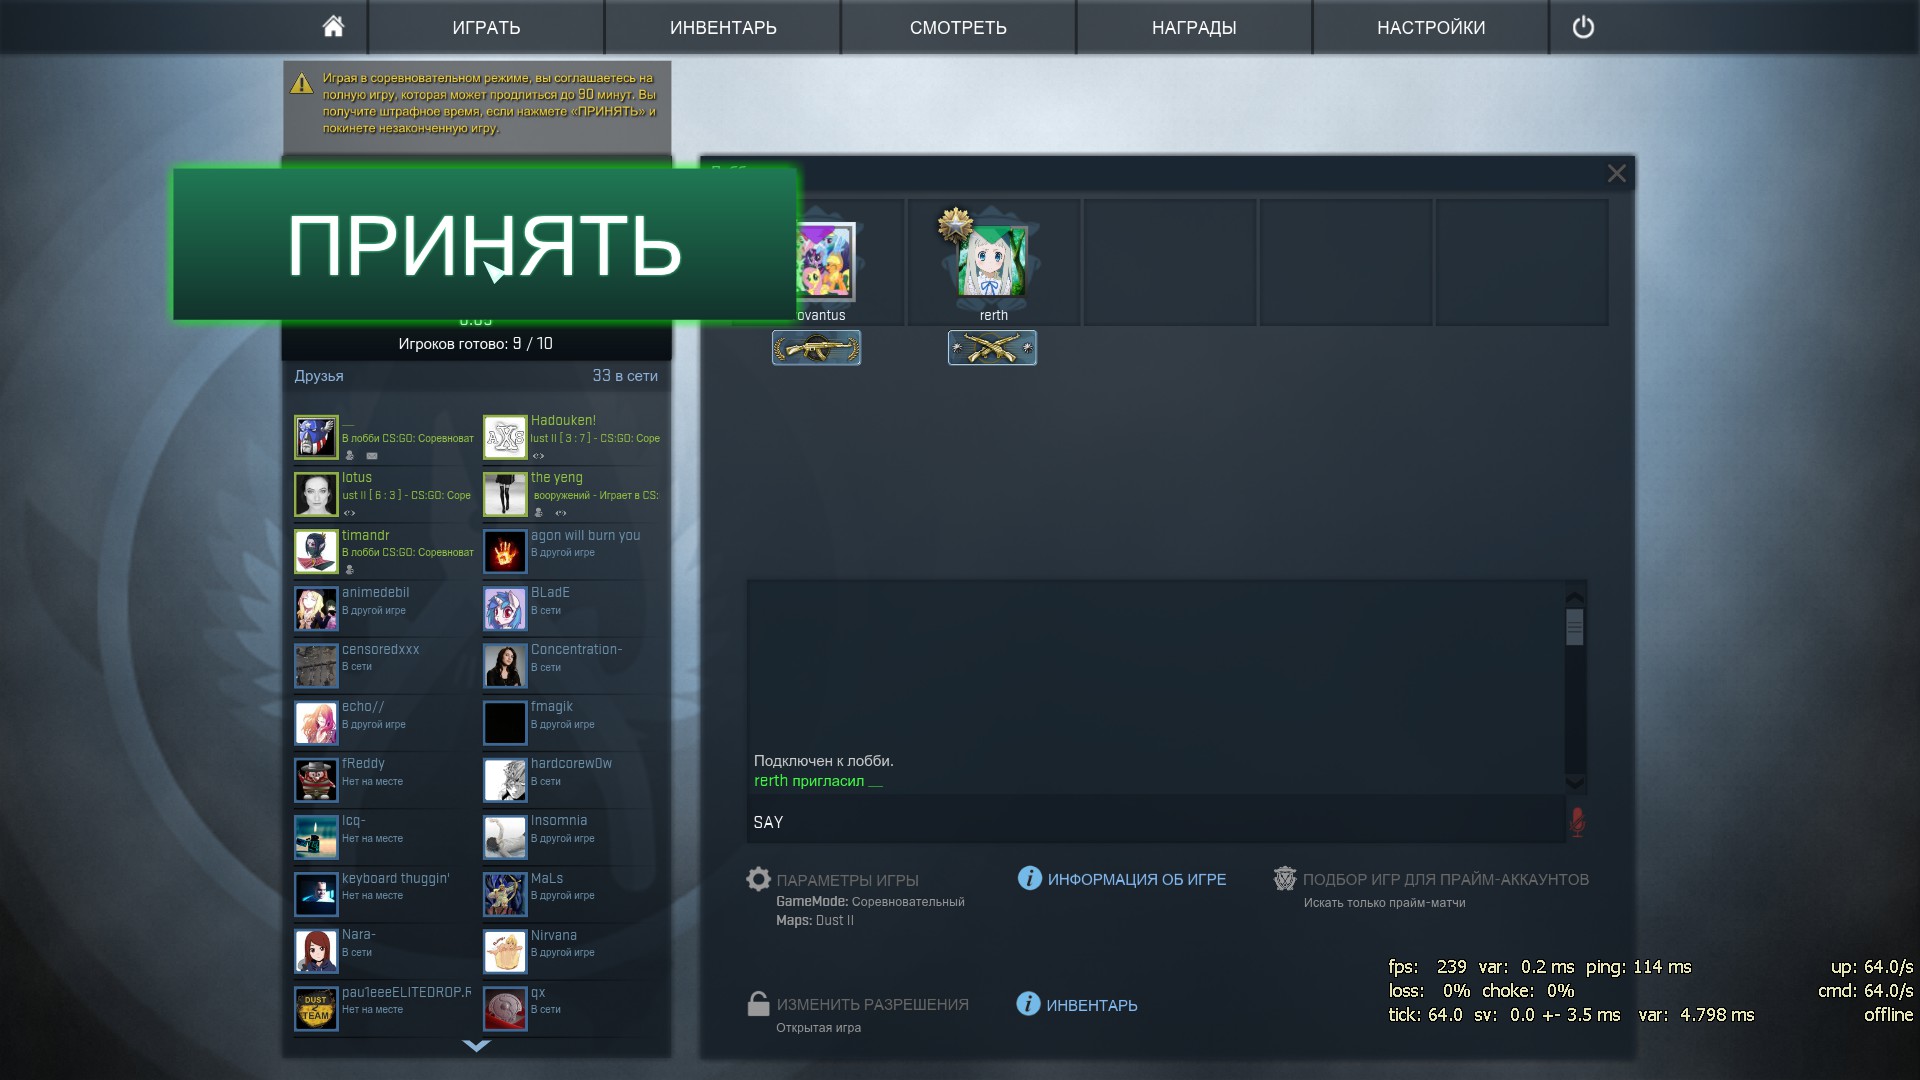The width and height of the screenshot is (1920, 1080).
Task: Toggle the red microphone mute icon
Action: point(1577,822)
